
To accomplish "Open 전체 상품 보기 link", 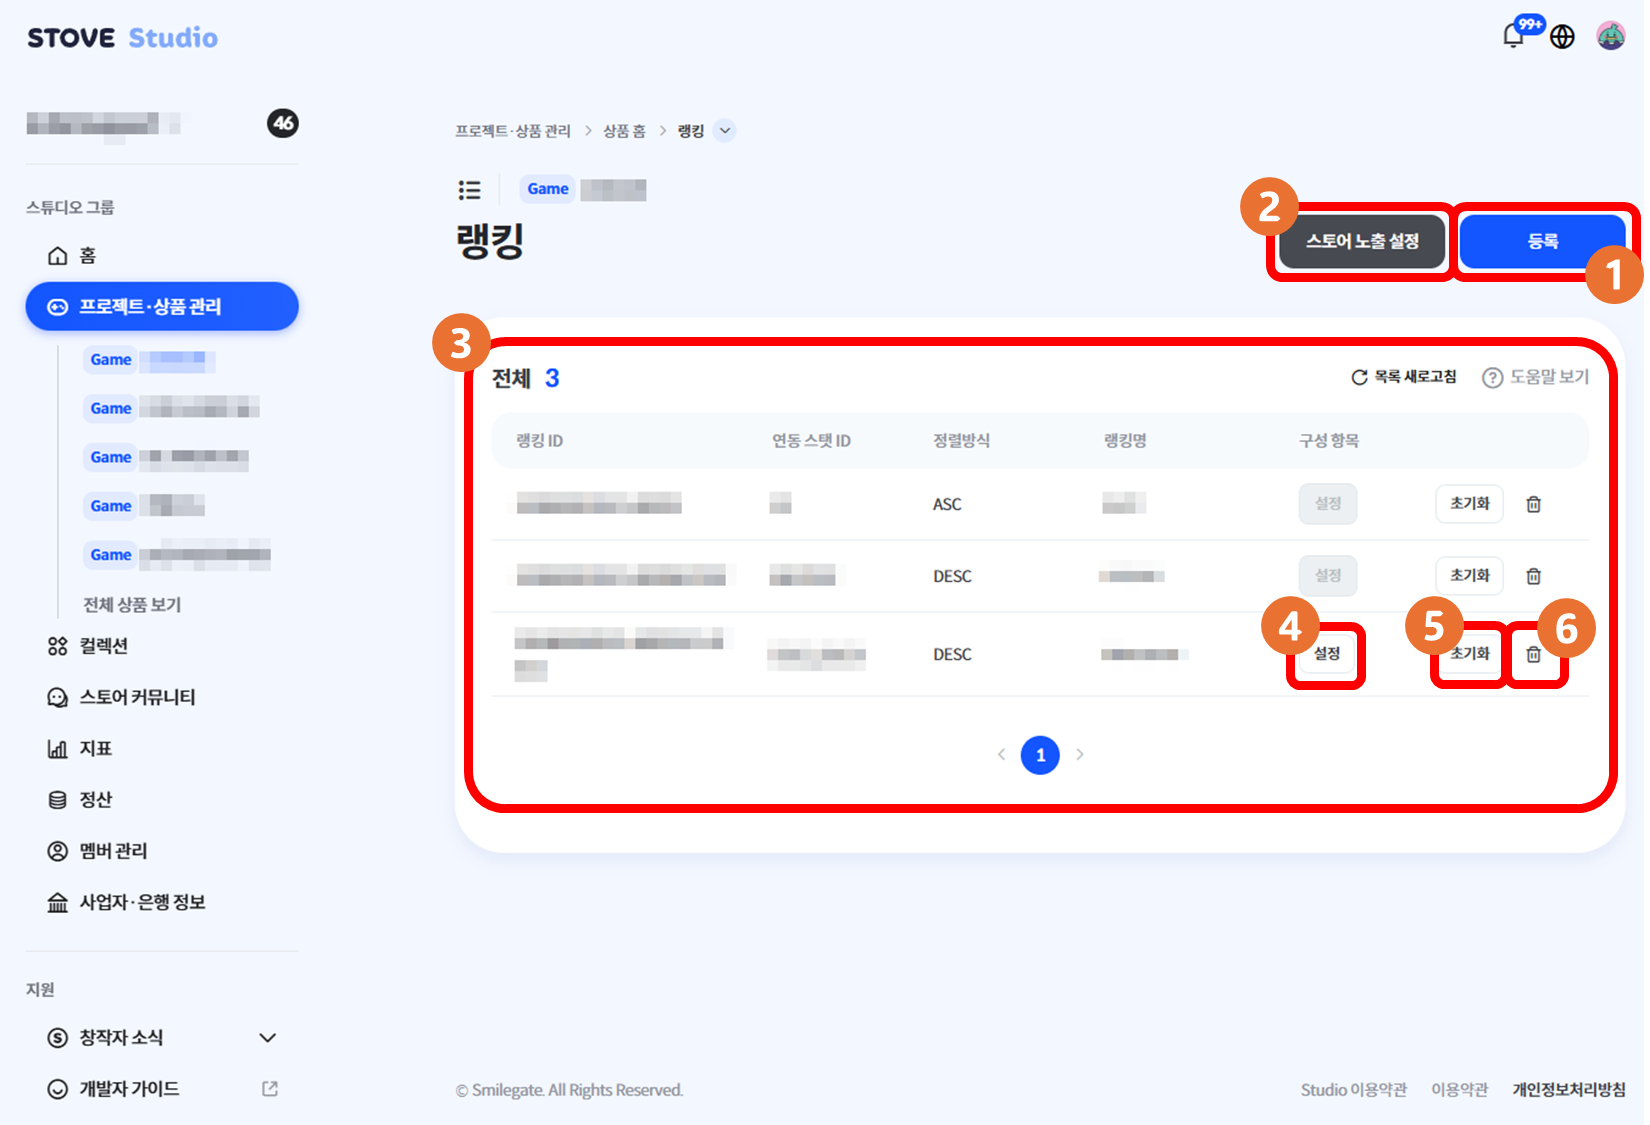I will pos(132,604).
